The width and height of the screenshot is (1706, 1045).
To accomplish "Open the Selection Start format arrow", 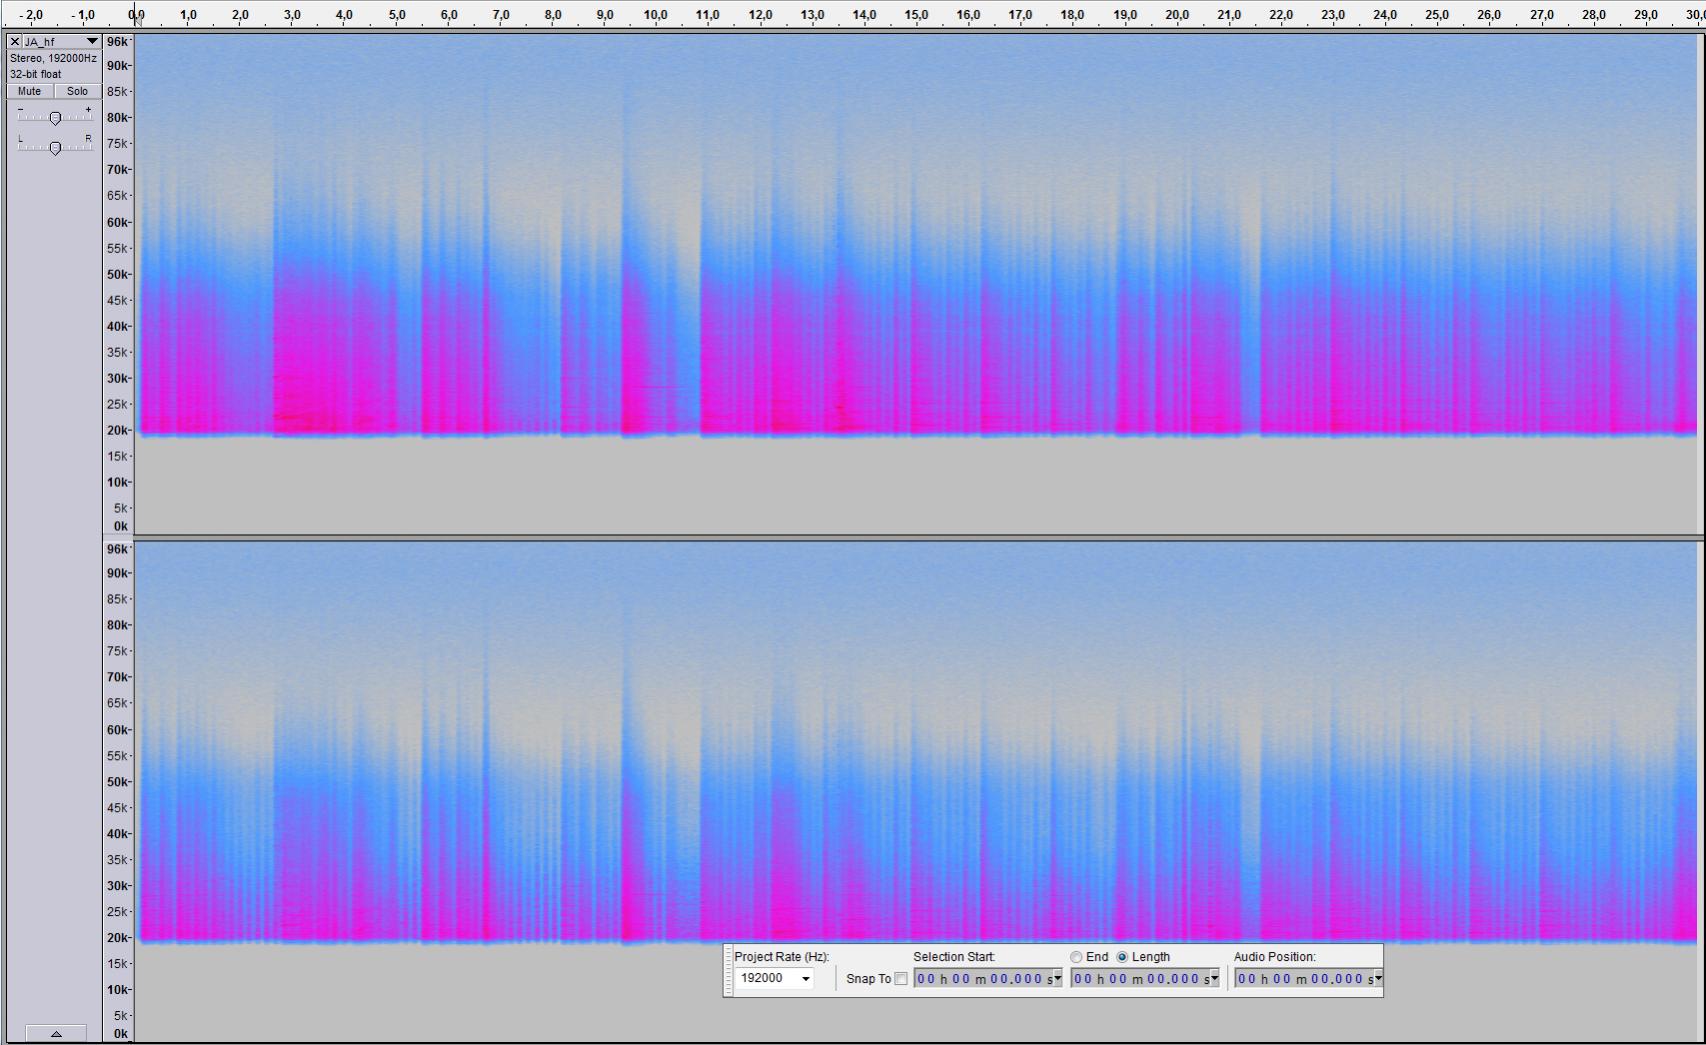I will point(1058,979).
